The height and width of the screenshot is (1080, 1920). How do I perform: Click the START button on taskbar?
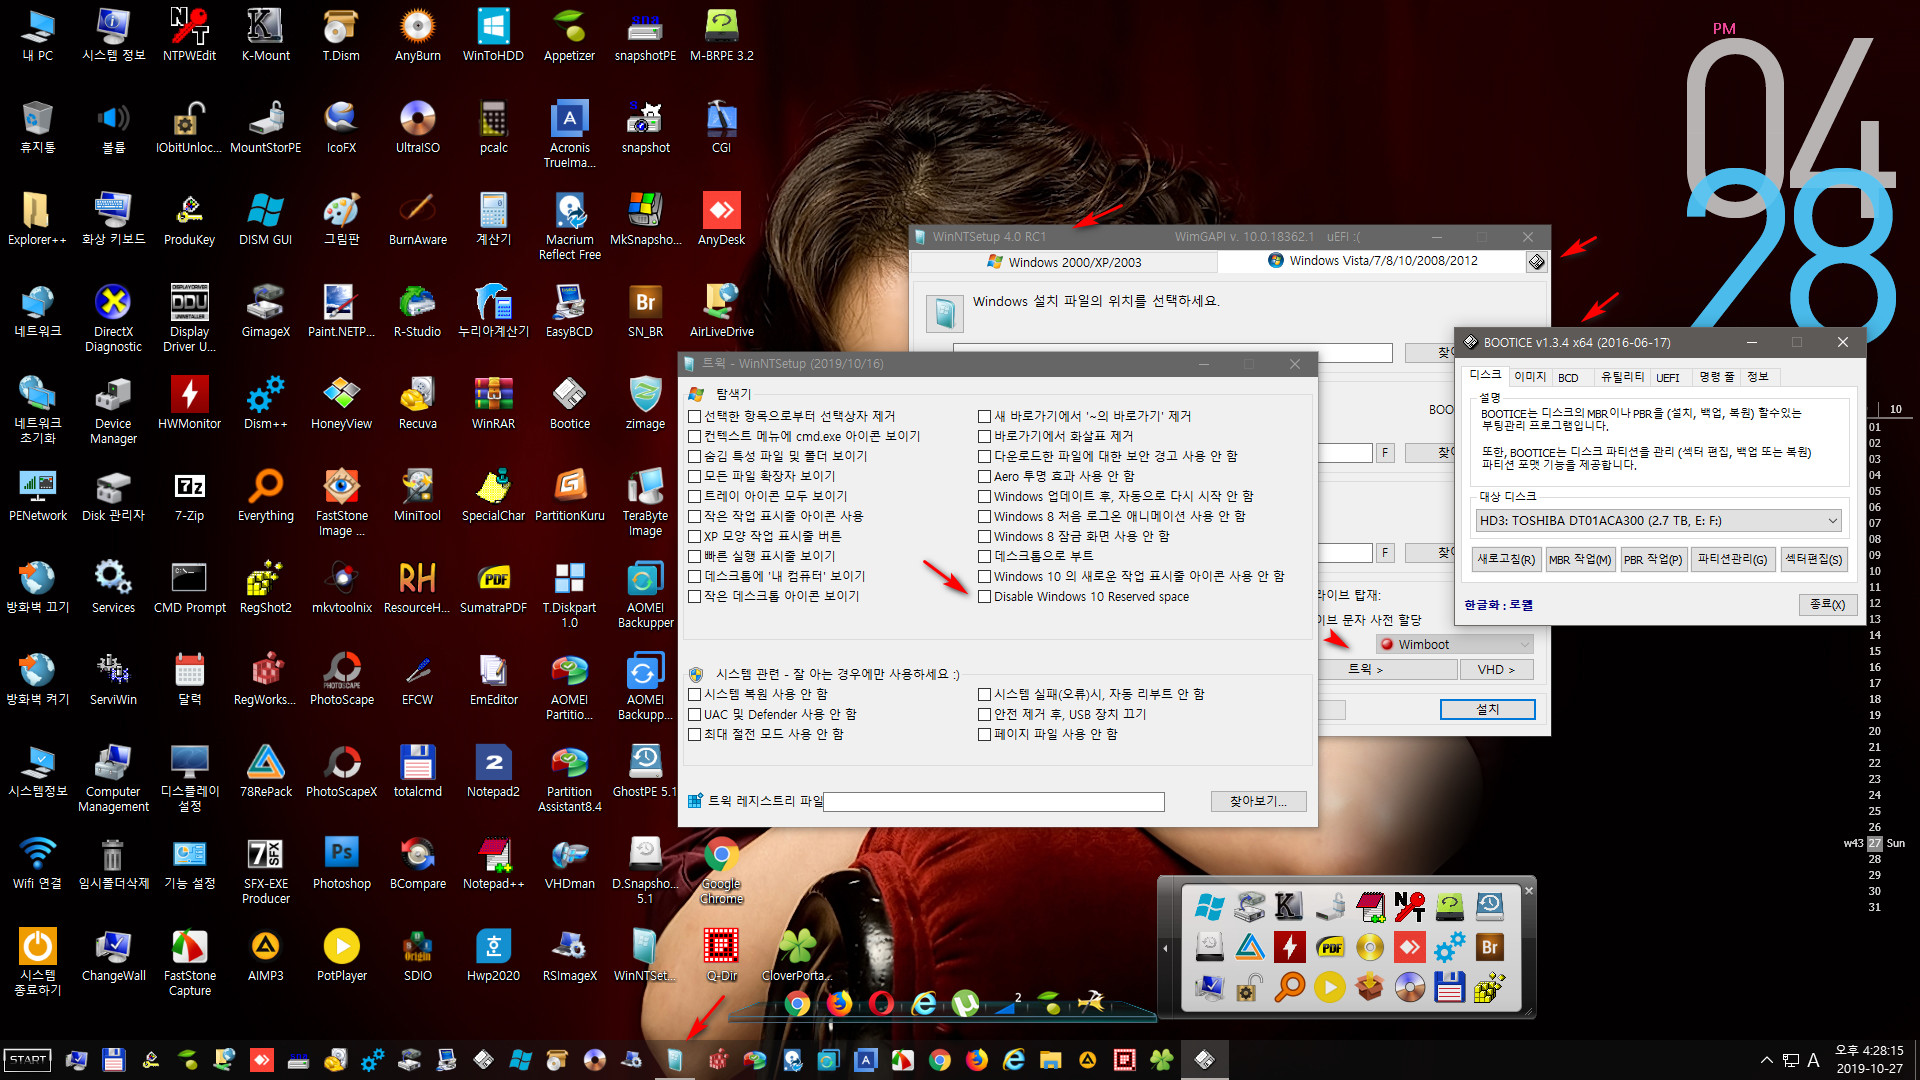point(28,1060)
